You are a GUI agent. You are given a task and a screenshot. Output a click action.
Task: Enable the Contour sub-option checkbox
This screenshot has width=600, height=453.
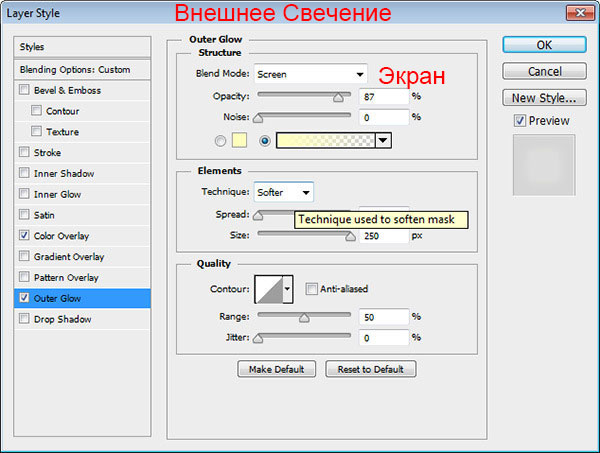pyautogui.click(x=36, y=111)
